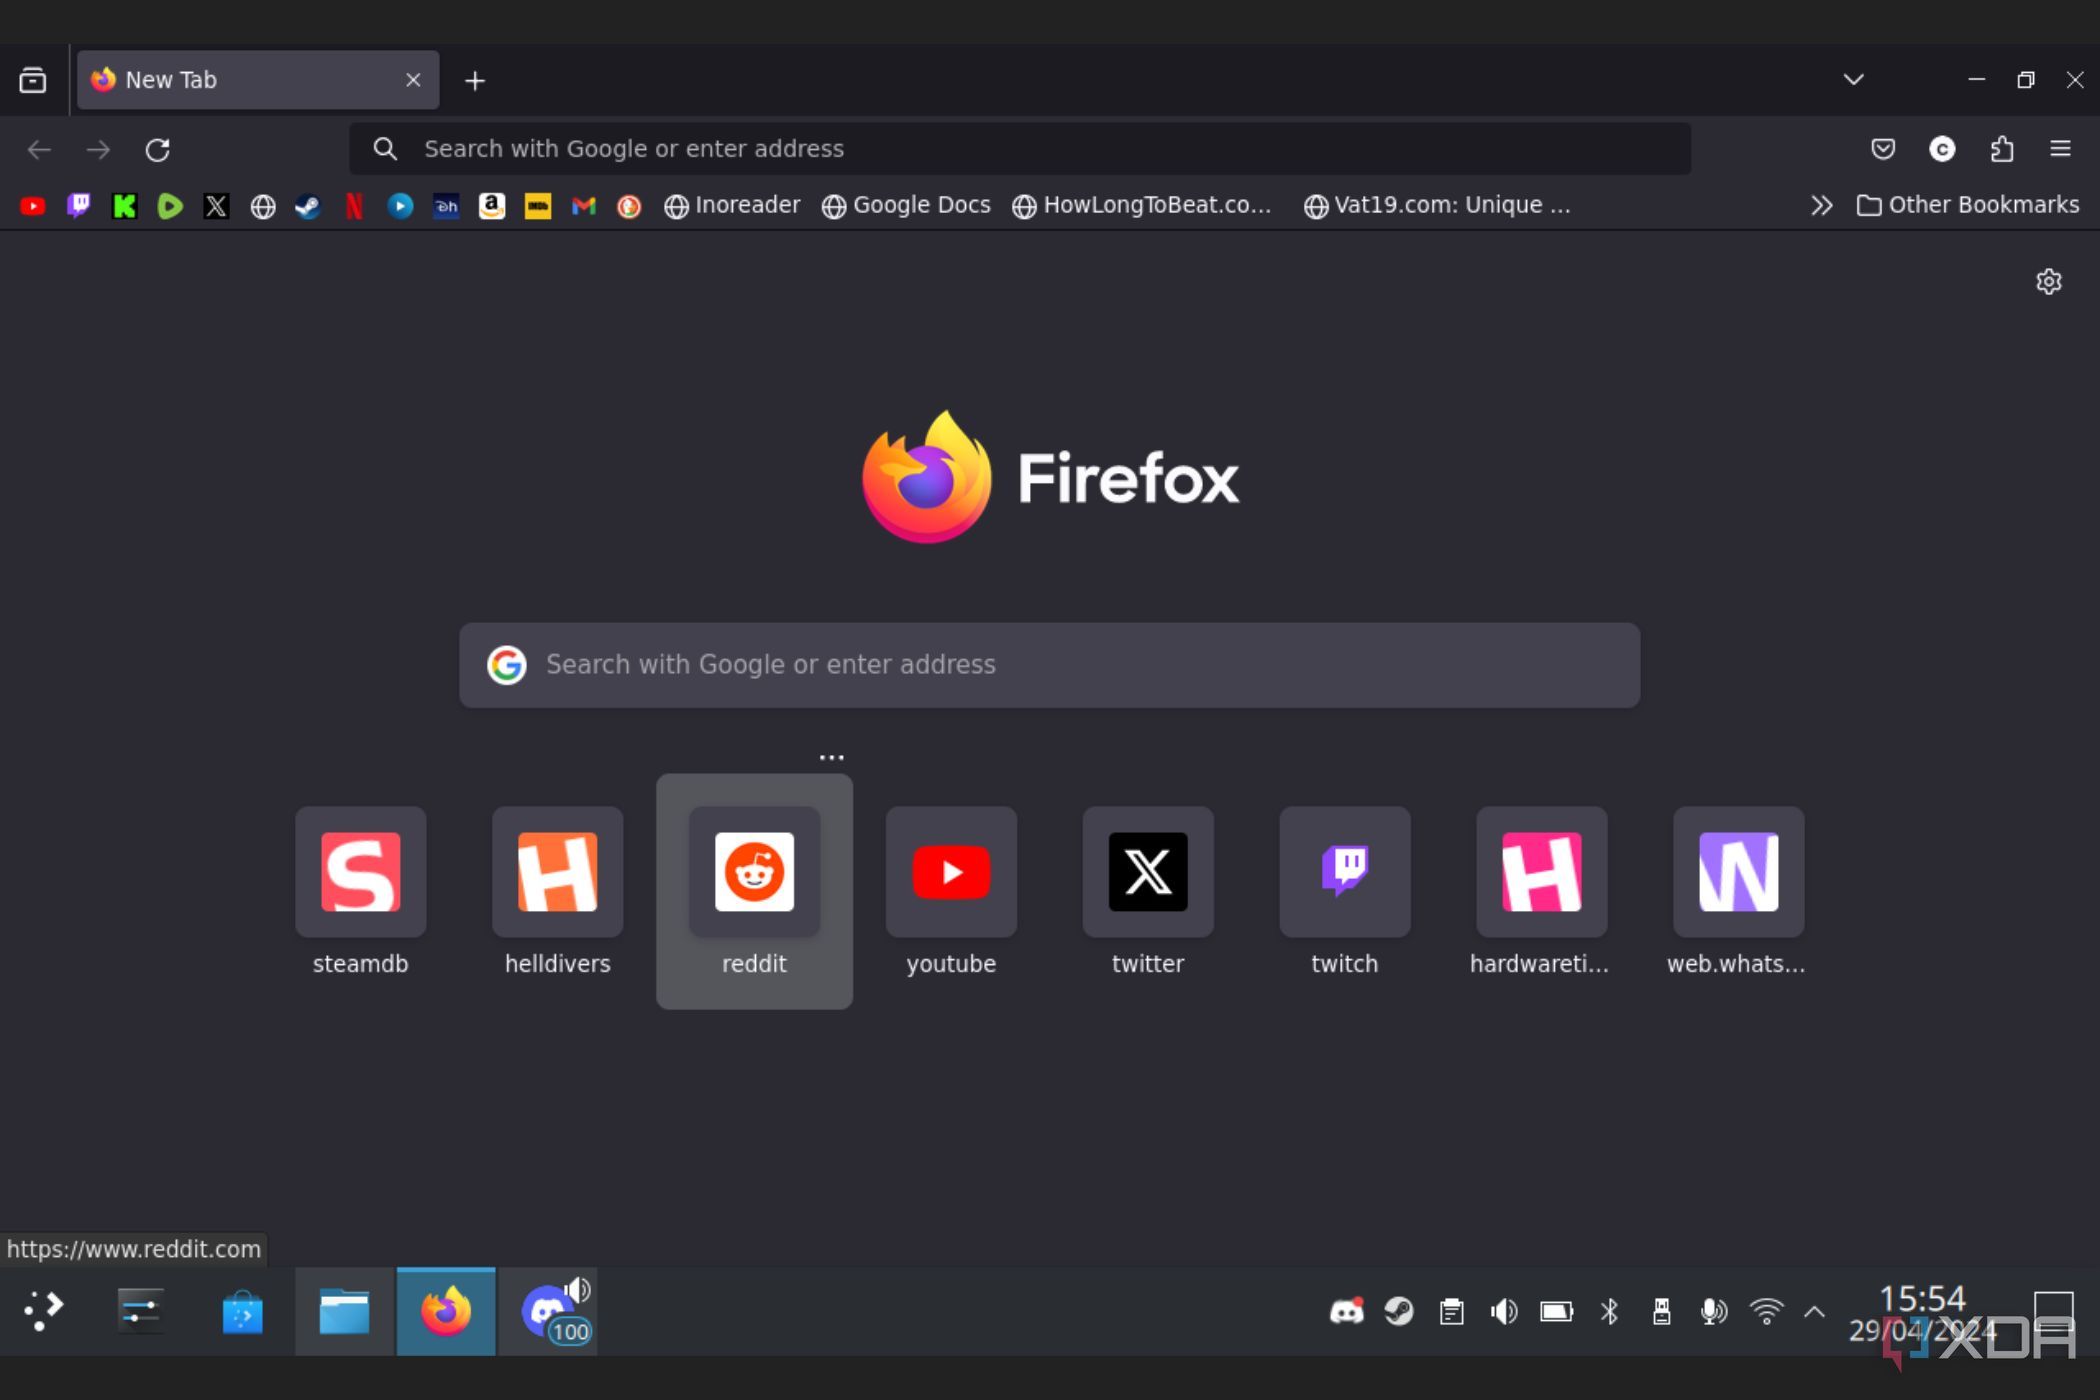Show more bookmarks with double chevron

[x=1822, y=205]
